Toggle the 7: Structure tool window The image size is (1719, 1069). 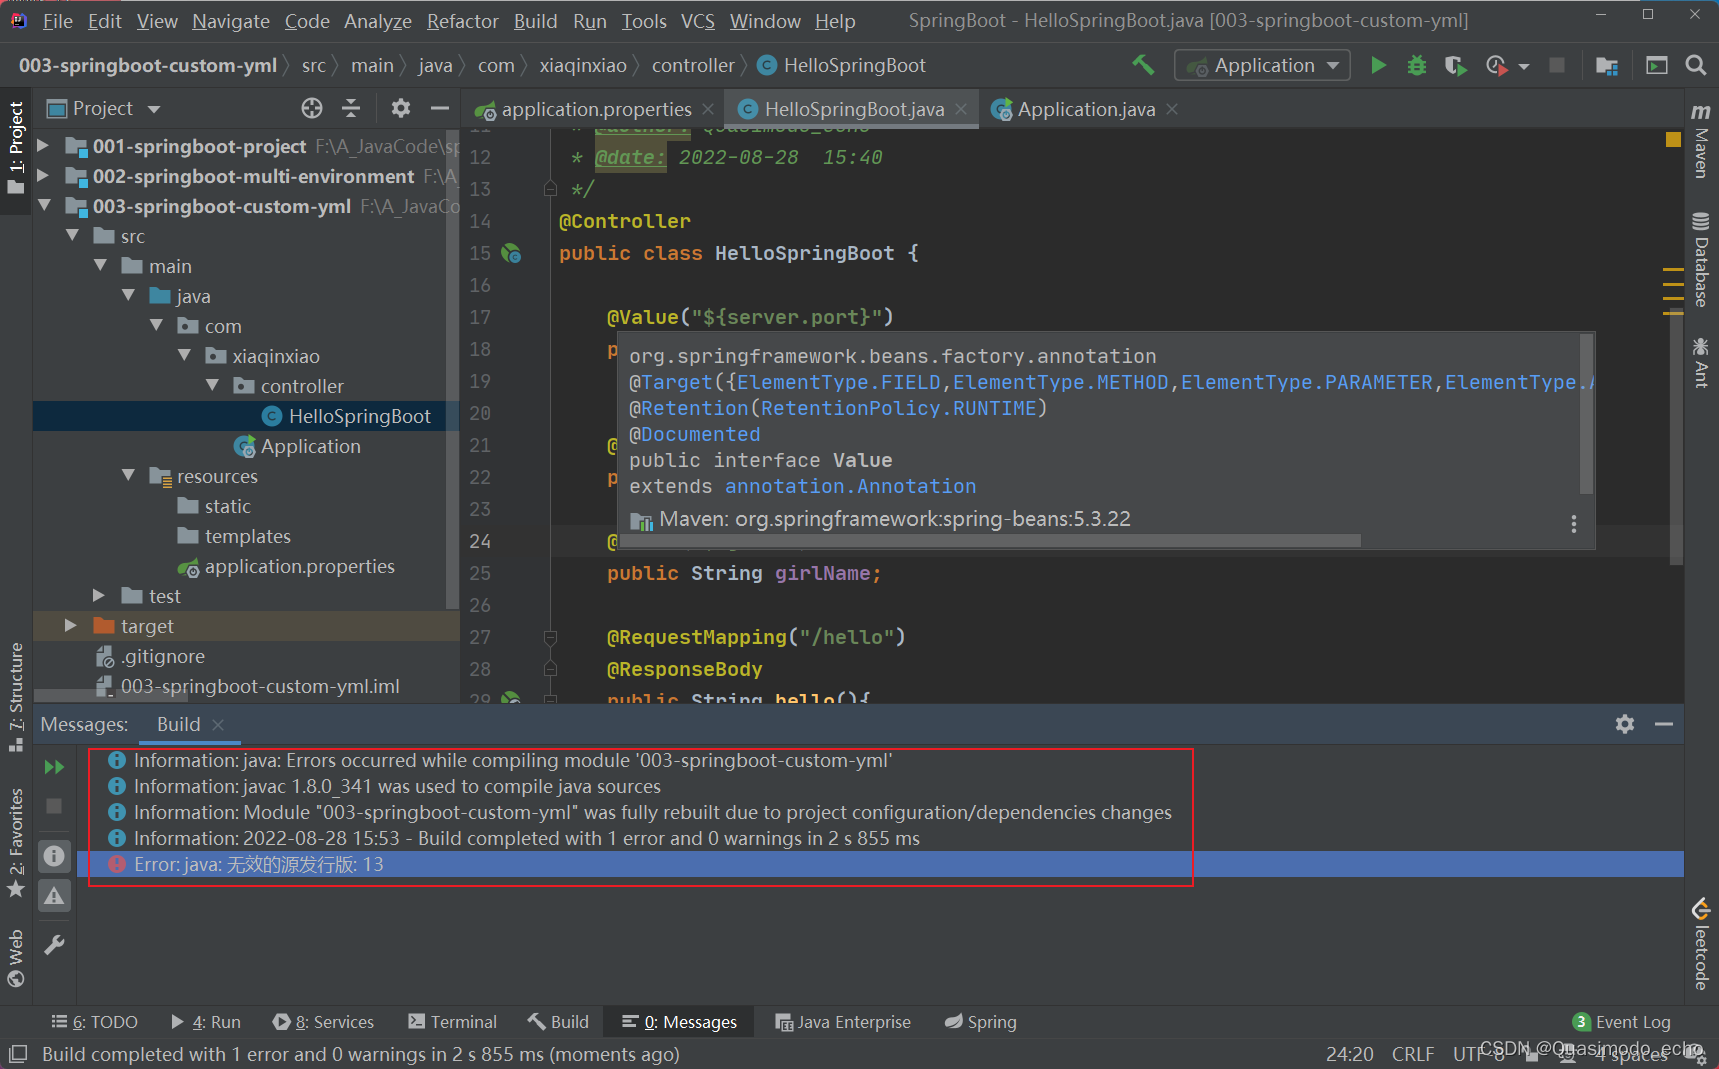[x=16, y=699]
